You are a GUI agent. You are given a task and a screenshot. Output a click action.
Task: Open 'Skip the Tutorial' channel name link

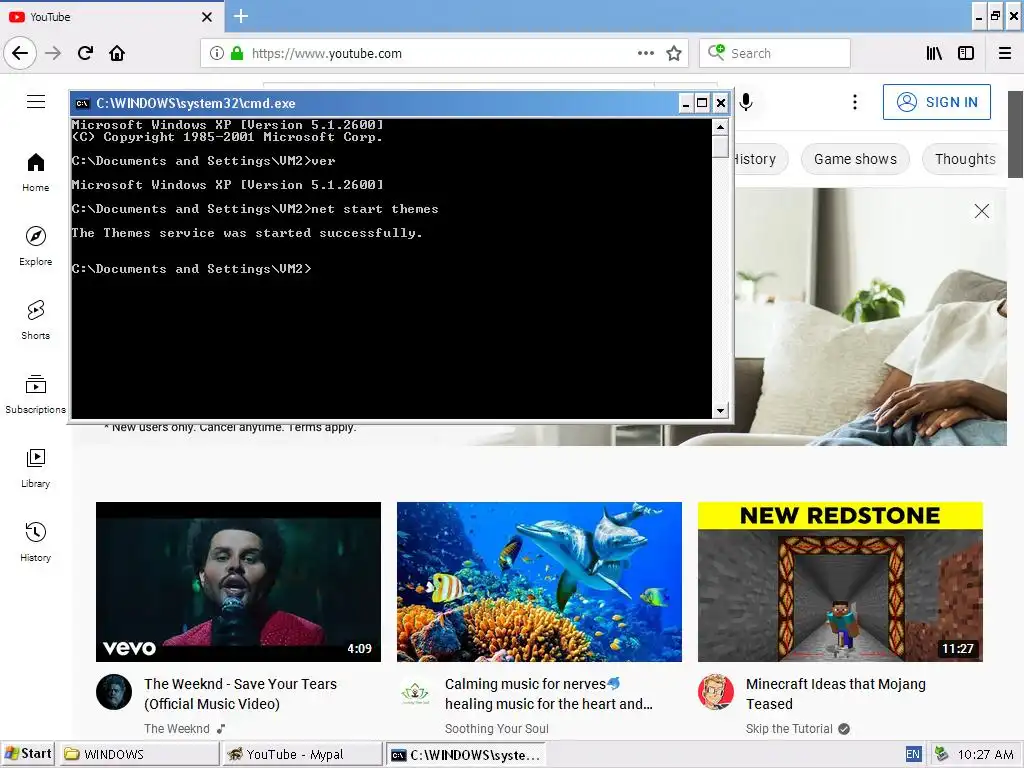[789, 728]
